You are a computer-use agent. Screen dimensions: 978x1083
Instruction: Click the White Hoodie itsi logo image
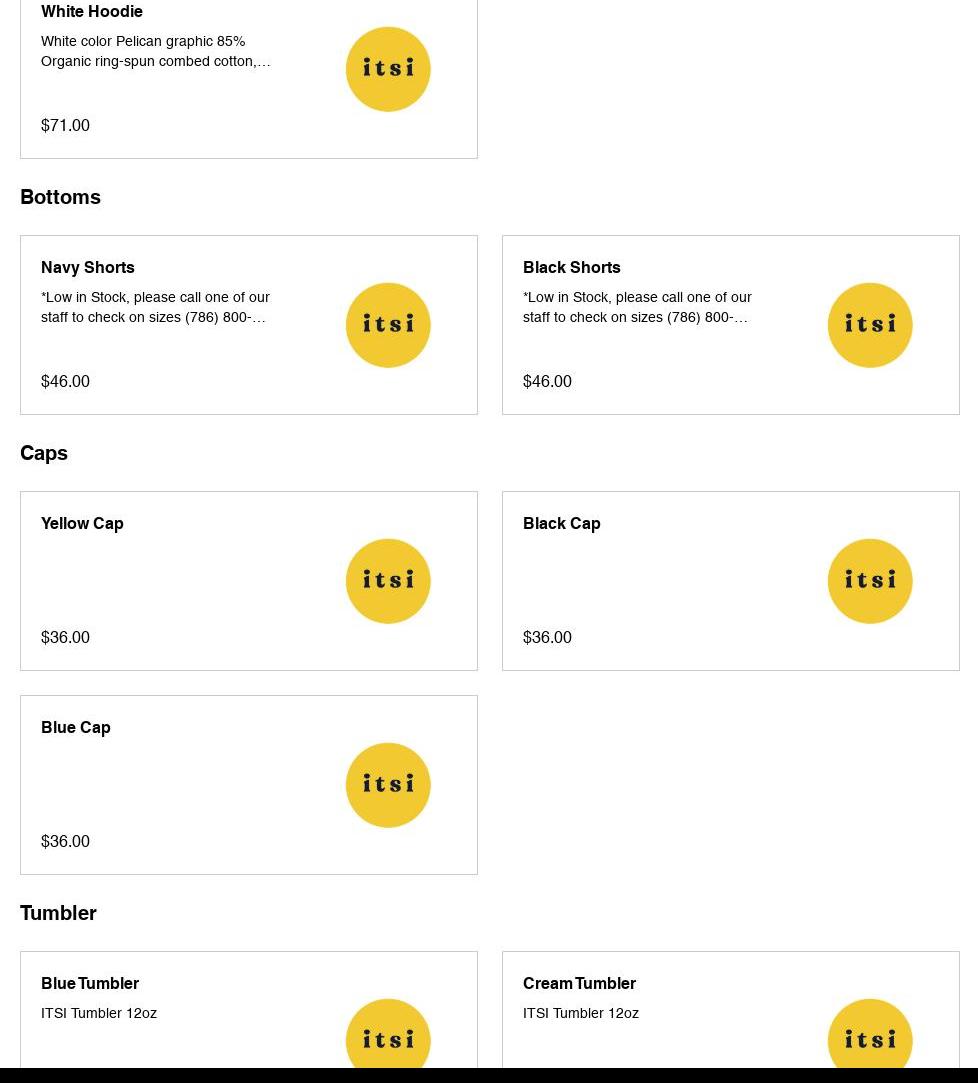tap(388, 69)
